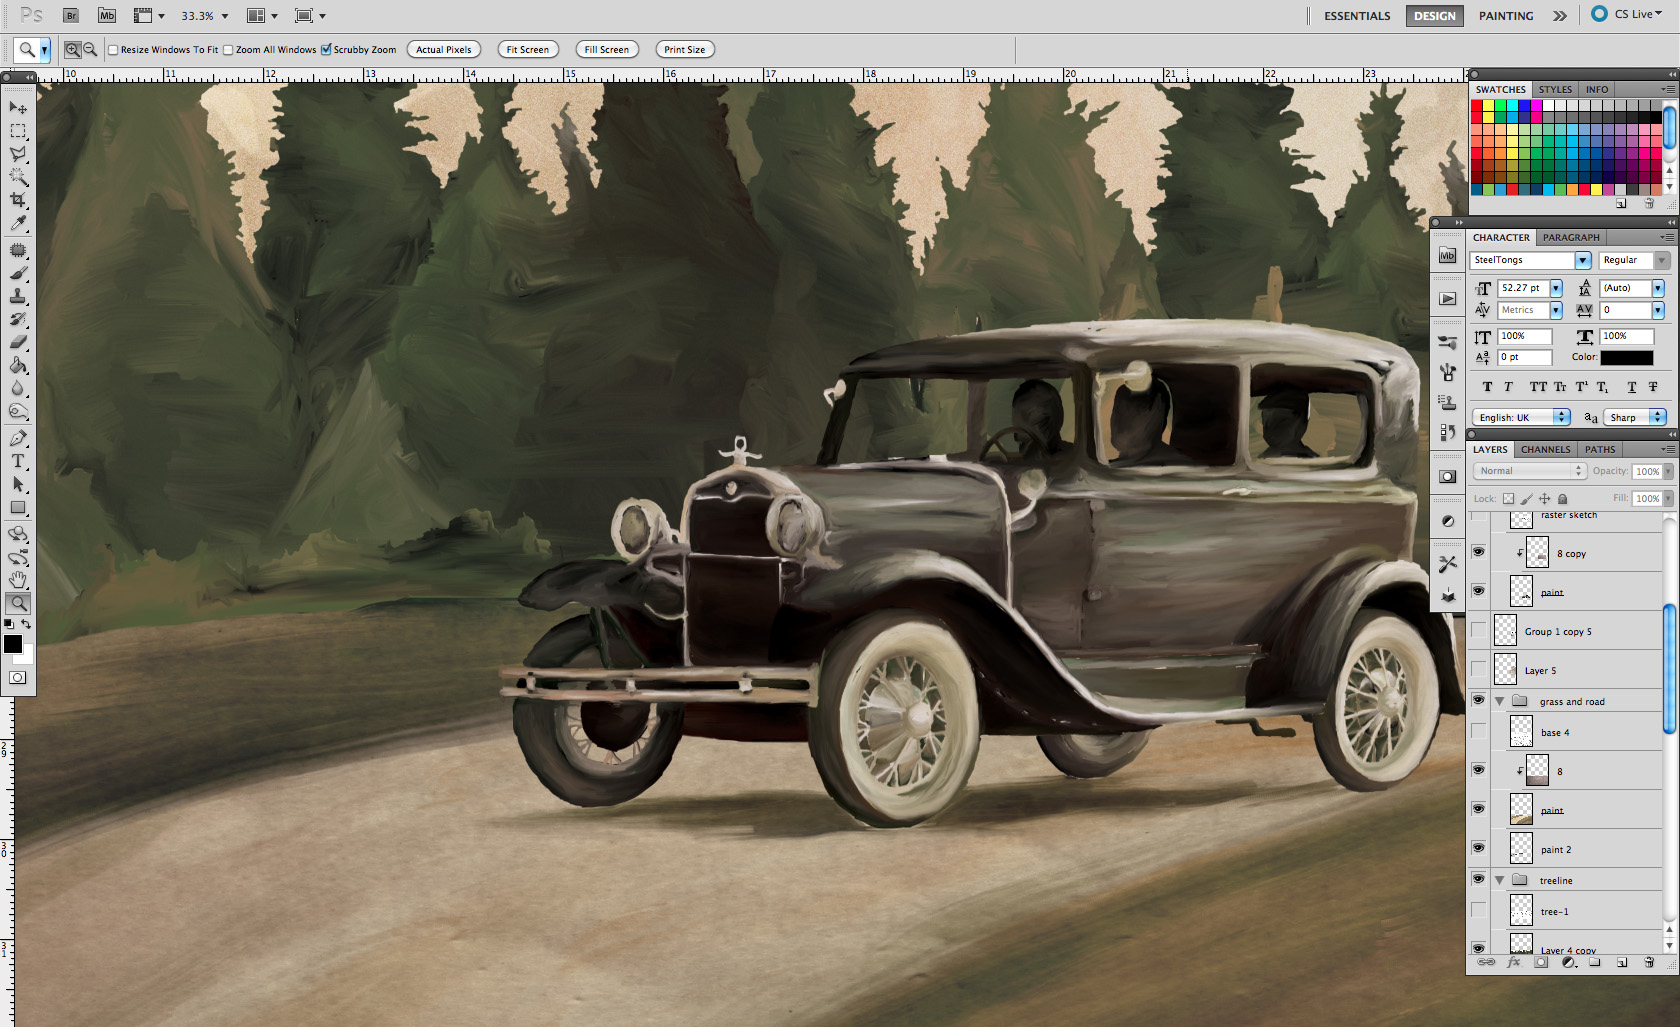Show the Group 1 copy 5 layer
The height and width of the screenshot is (1027, 1680).
(1478, 630)
